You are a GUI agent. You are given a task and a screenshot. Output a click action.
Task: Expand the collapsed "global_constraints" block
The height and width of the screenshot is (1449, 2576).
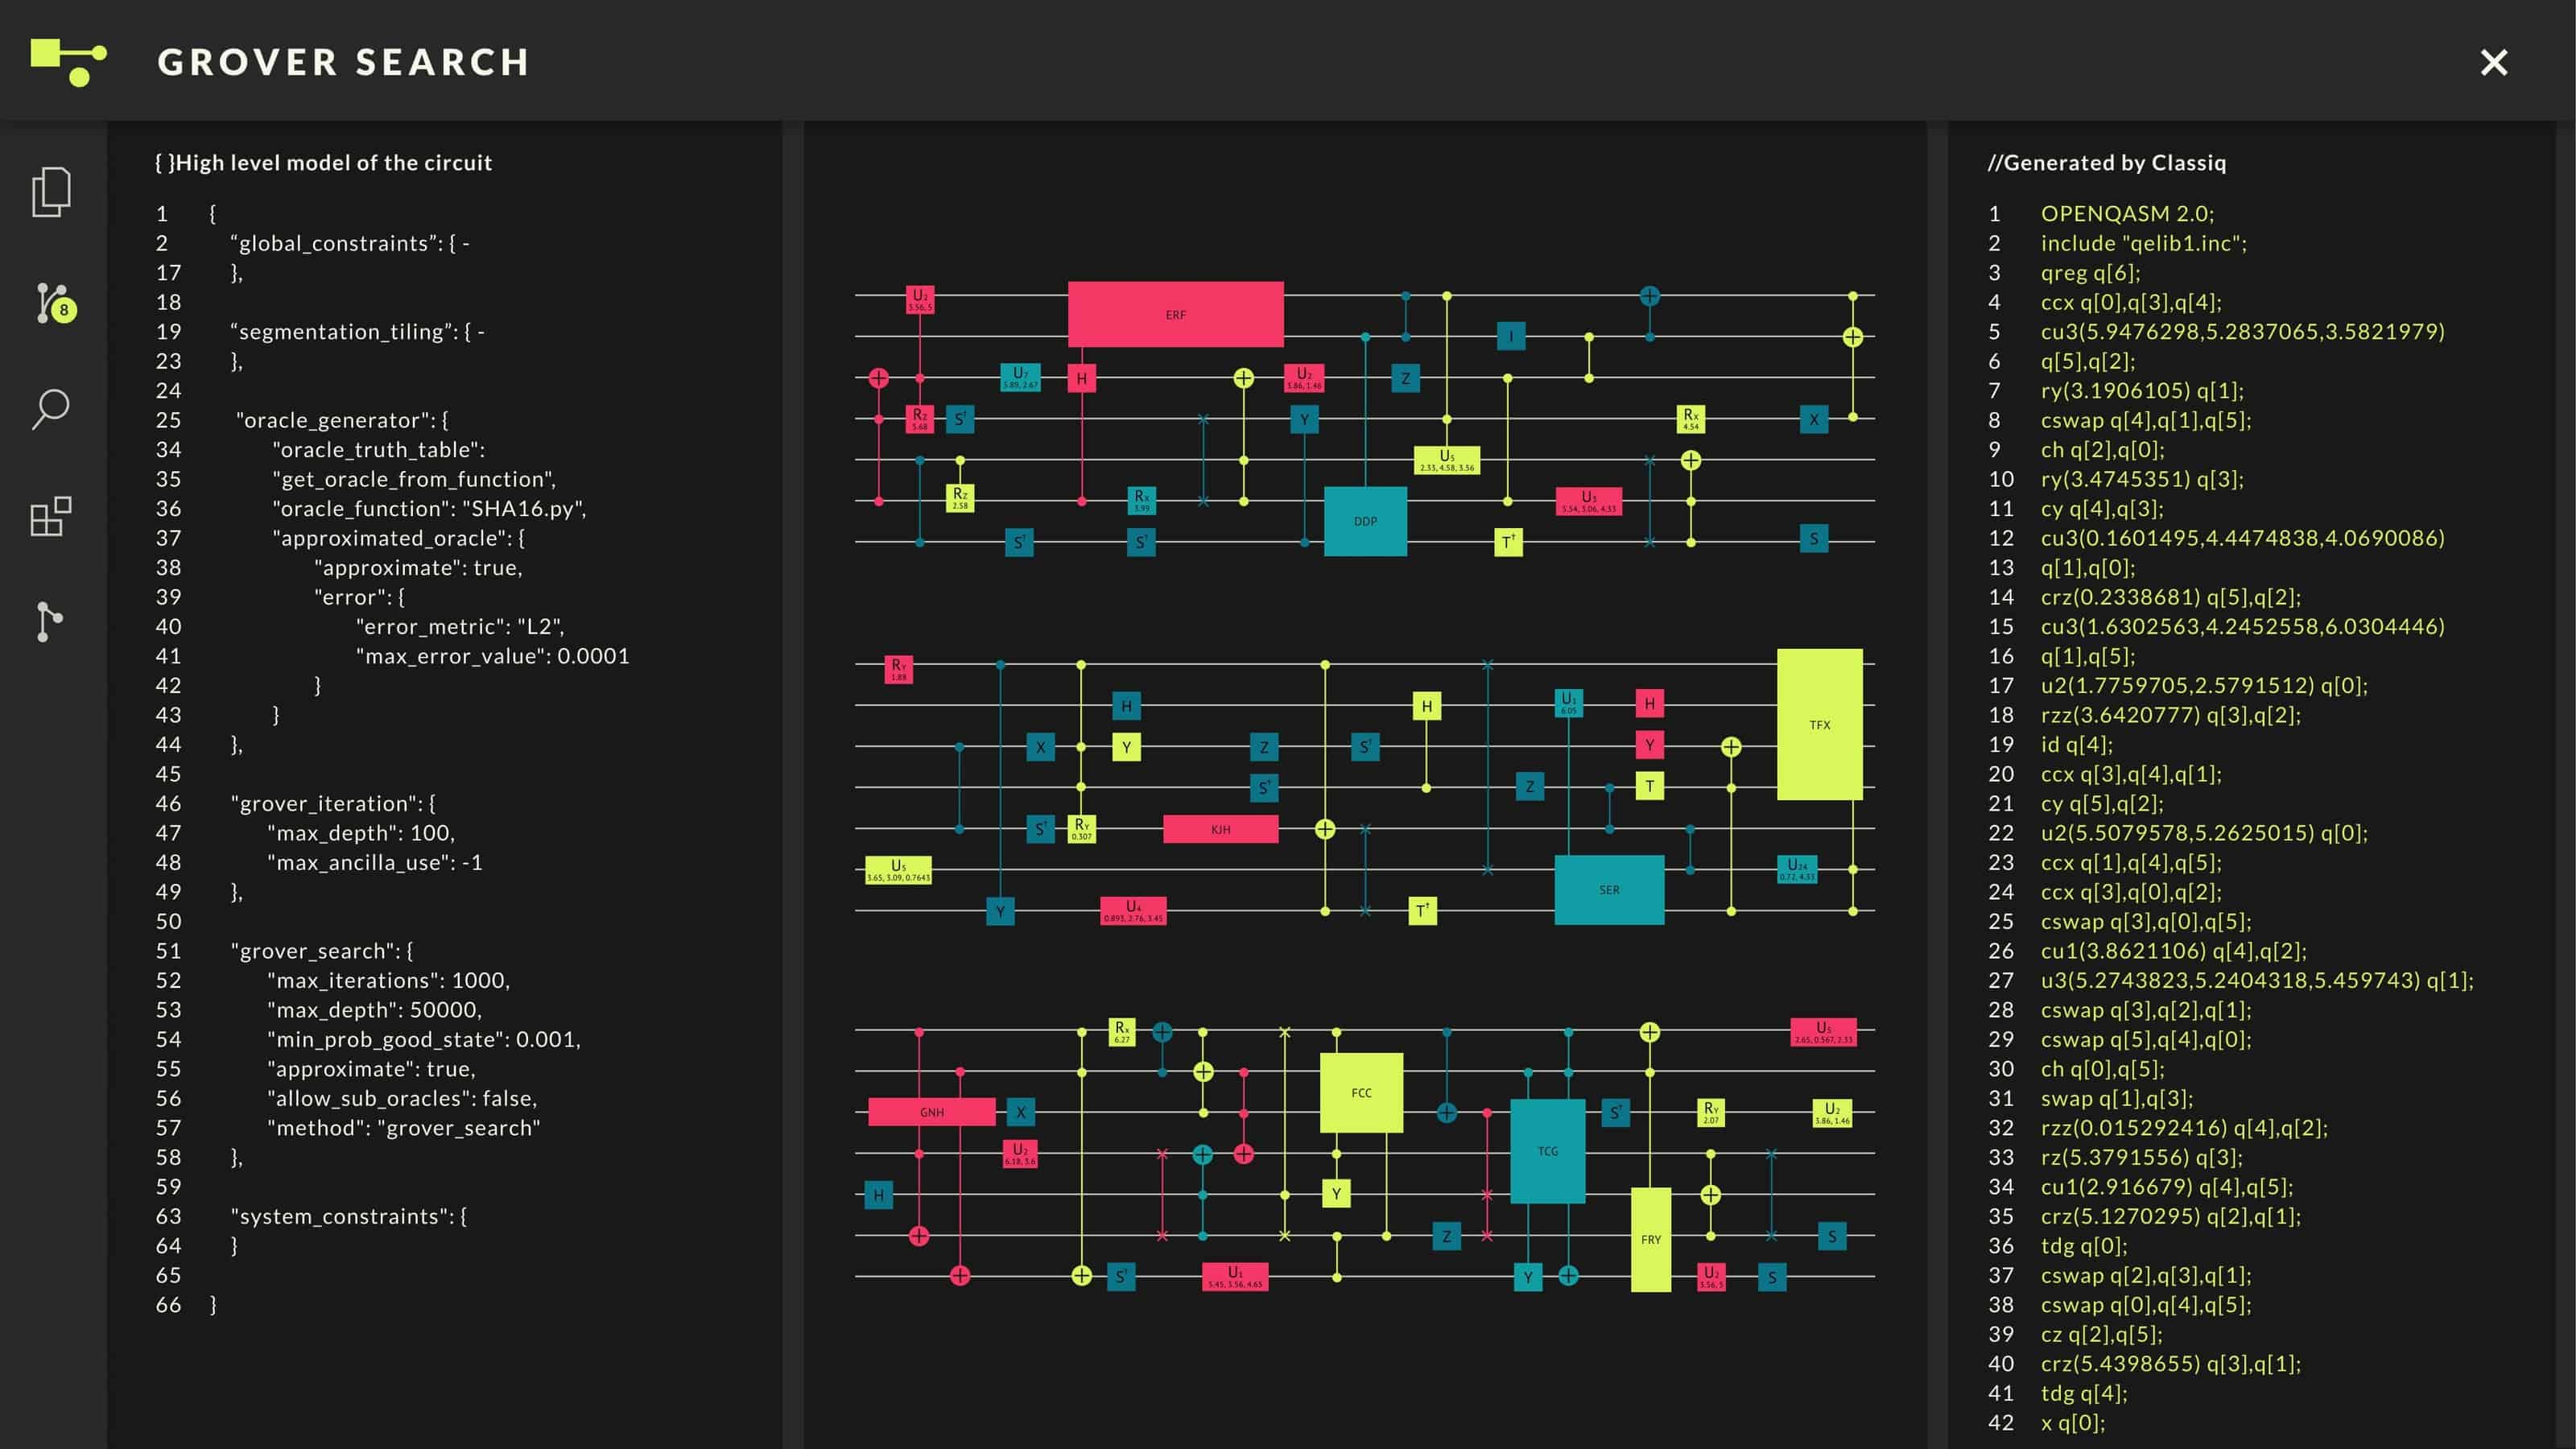coord(466,243)
